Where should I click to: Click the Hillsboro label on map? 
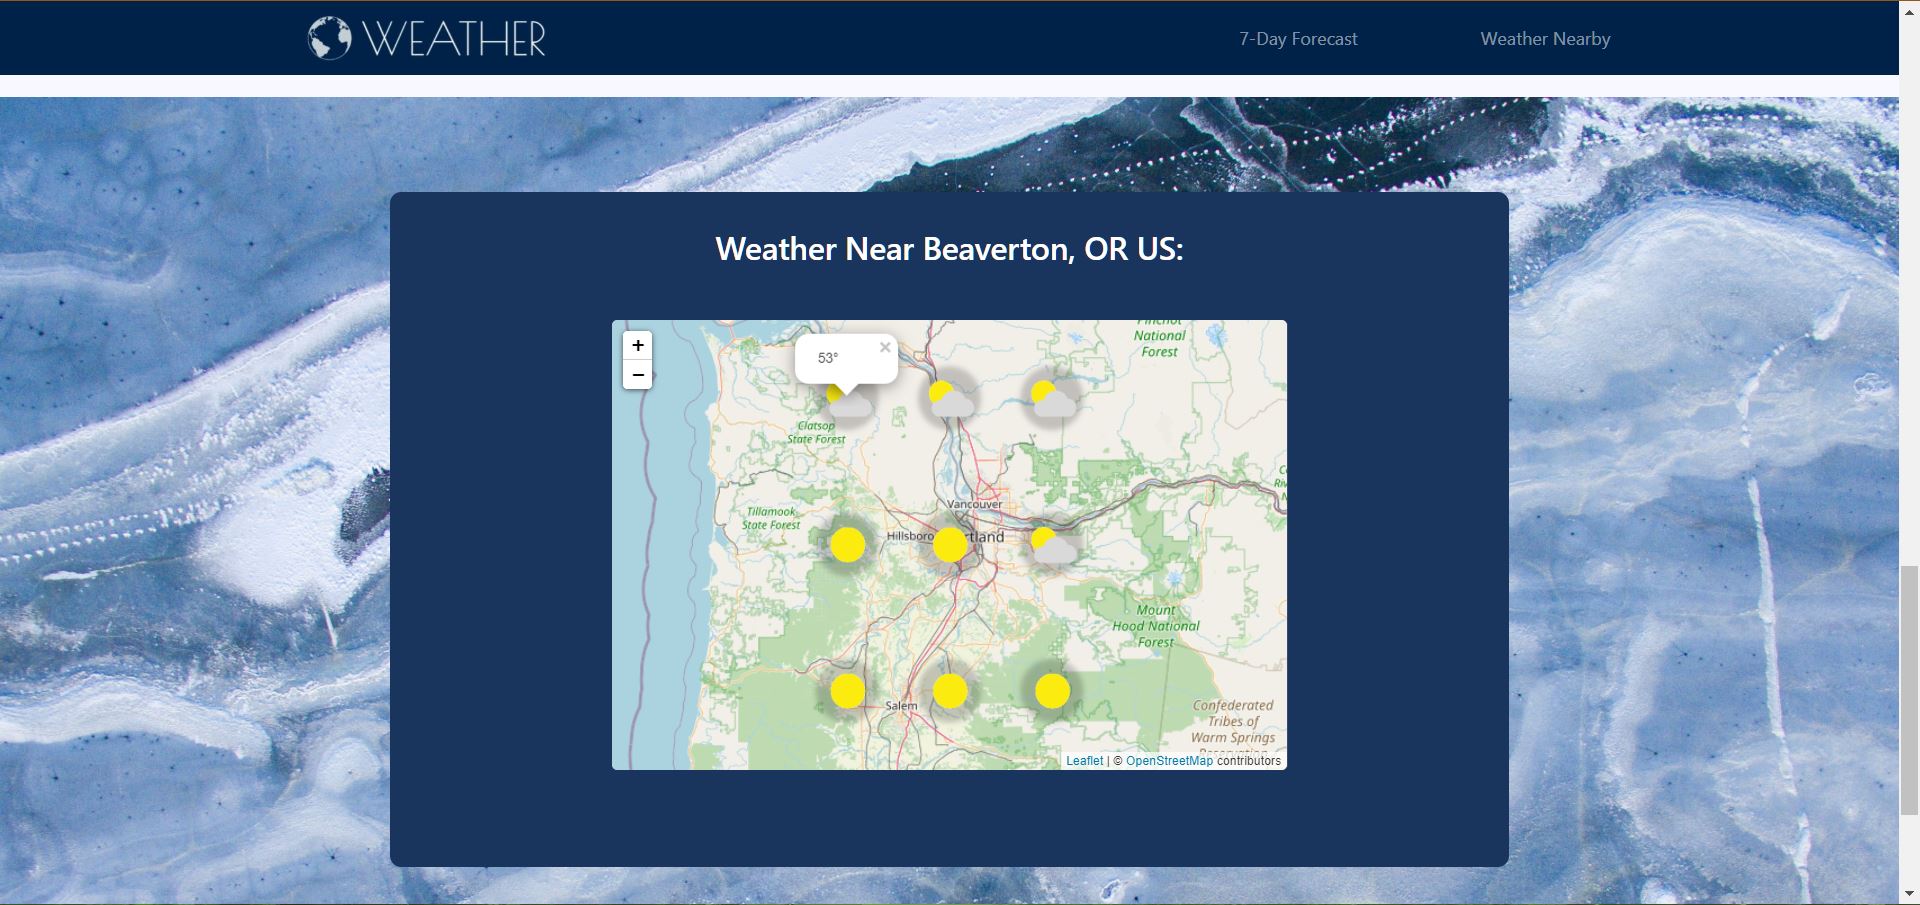point(910,536)
